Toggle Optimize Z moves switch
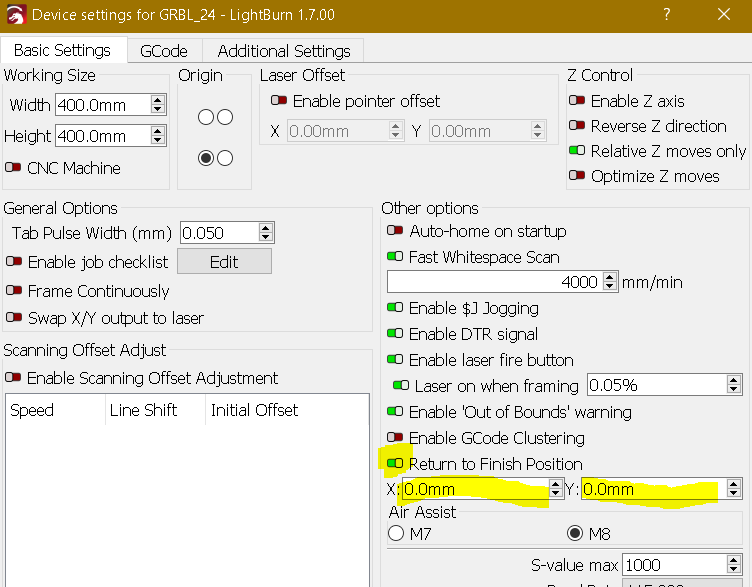The image size is (752, 587). (x=577, y=175)
